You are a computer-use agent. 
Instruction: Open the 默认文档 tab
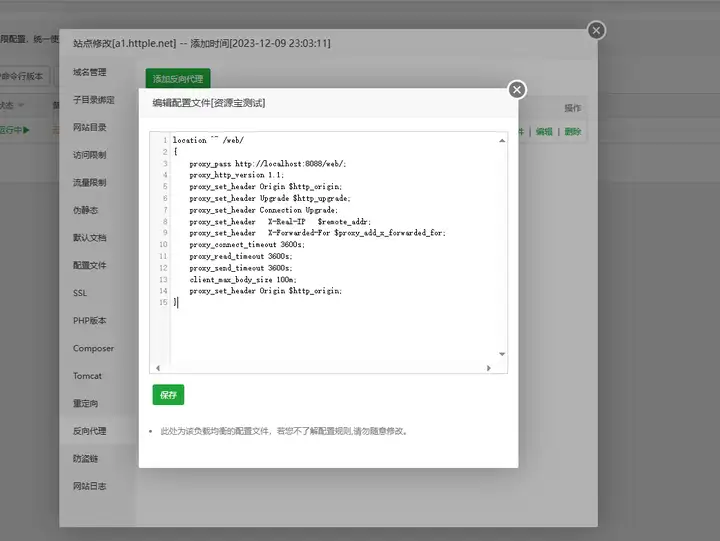[90, 237]
